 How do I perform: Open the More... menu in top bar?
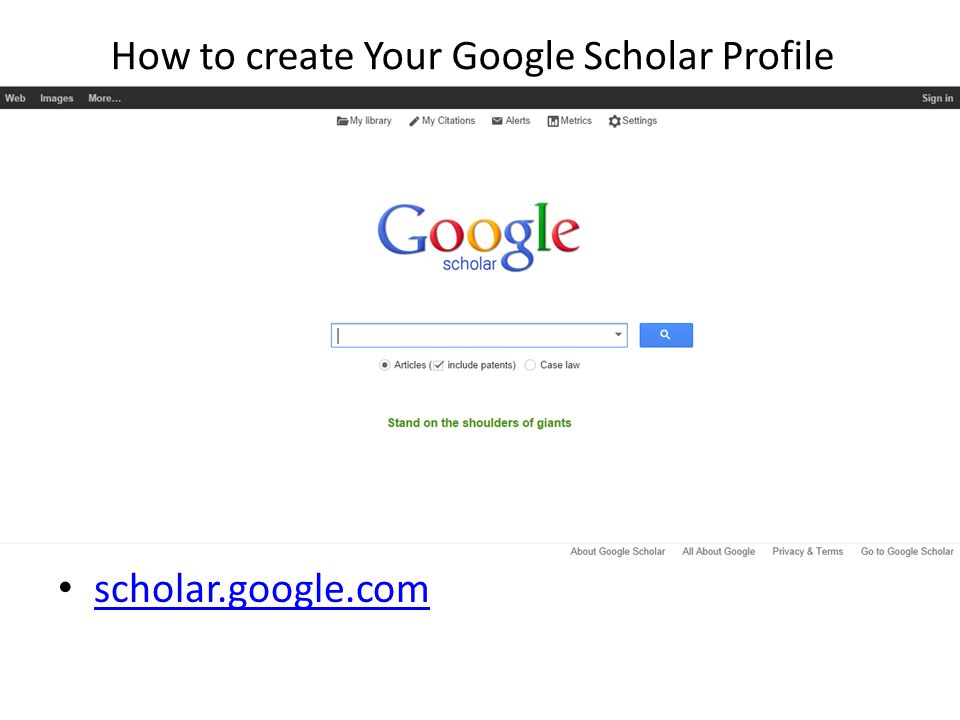(x=105, y=98)
